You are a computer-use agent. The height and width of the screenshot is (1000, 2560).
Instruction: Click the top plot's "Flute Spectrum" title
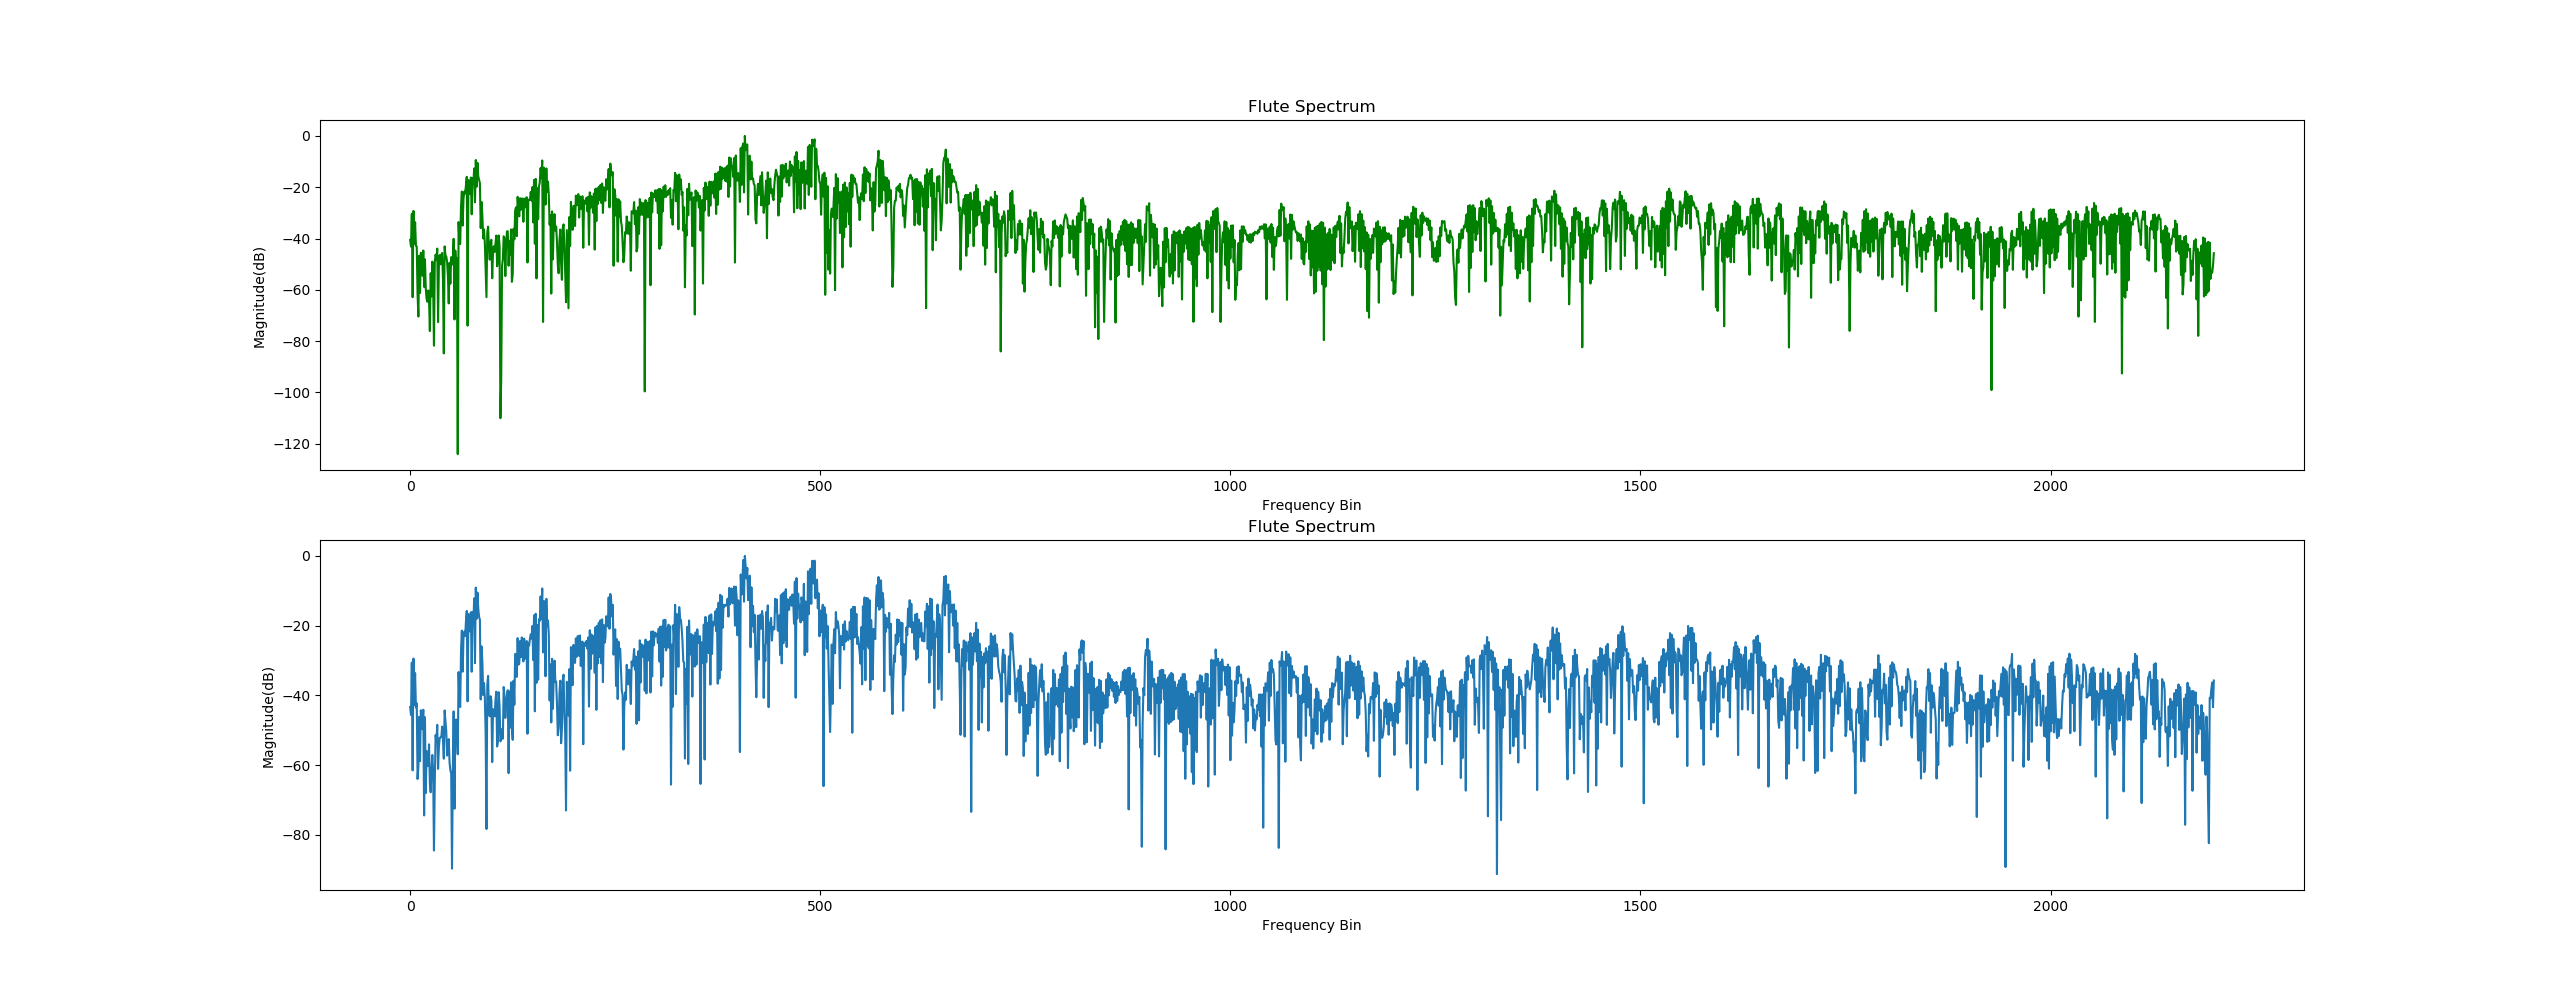pos(1311,107)
